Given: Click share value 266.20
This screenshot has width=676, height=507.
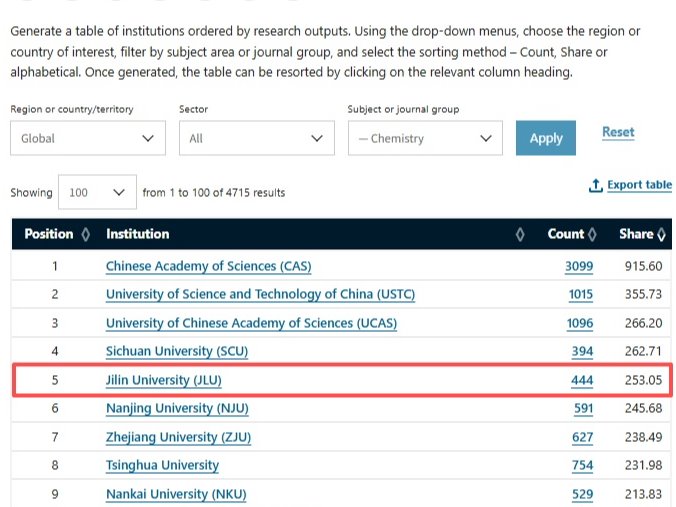Looking at the screenshot, I should click(643, 323).
